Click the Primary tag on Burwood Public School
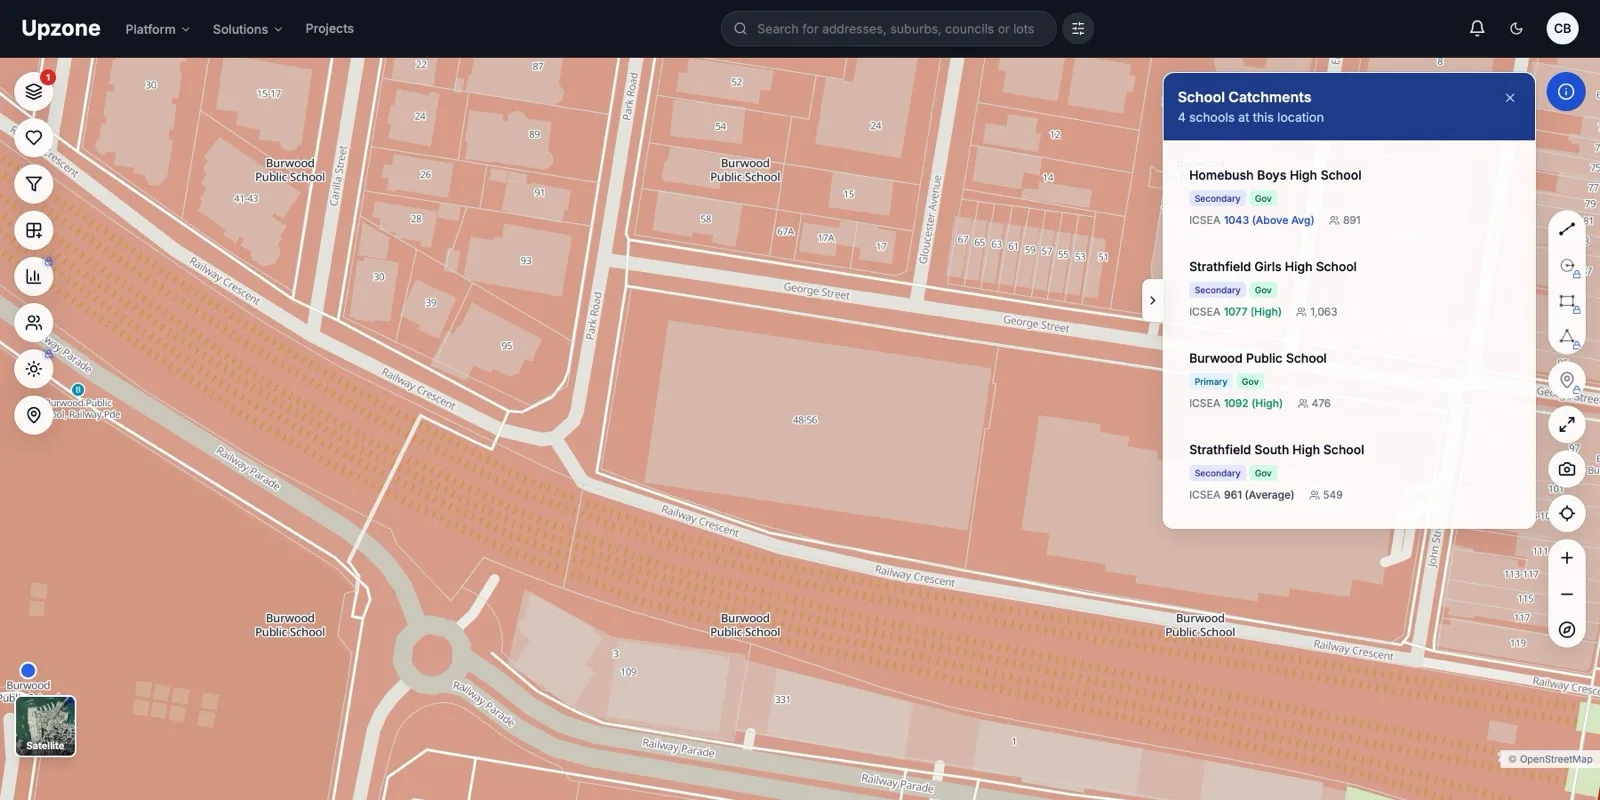The height and width of the screenshot is (800, 1600). point(1210,382)
